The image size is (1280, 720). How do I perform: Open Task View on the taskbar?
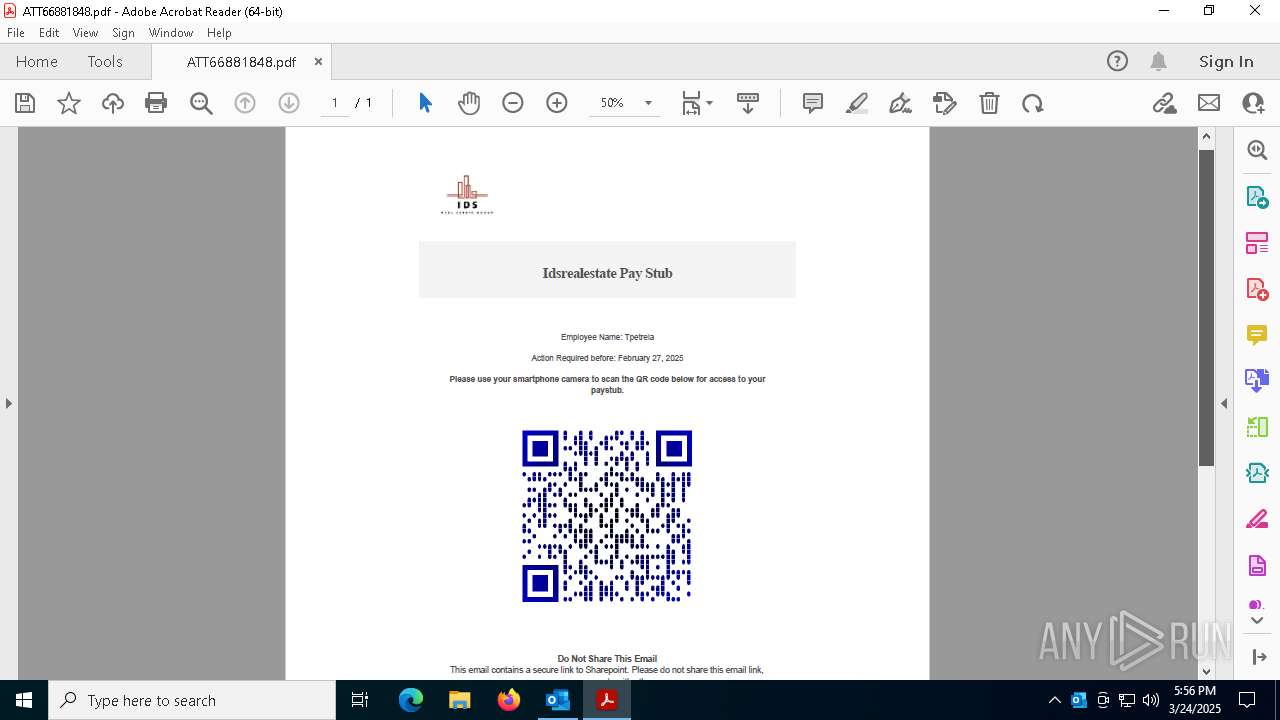tap(361, 700)
